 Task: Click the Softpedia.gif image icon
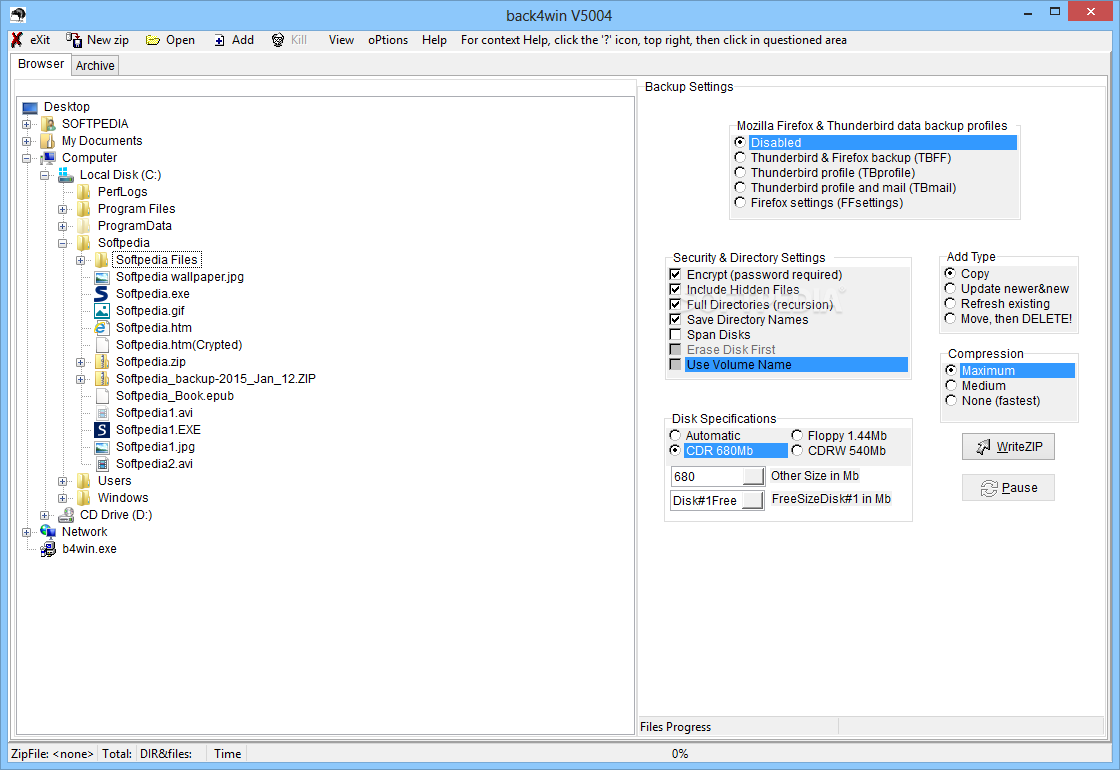(x=102, y=311)
